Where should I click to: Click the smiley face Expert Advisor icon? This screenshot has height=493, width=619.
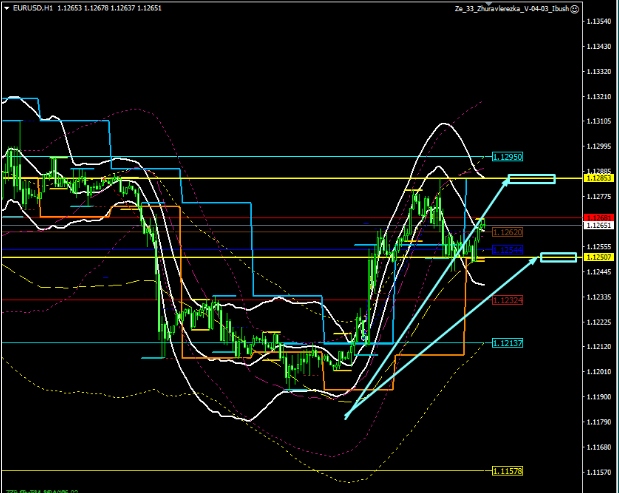[574, 8]
